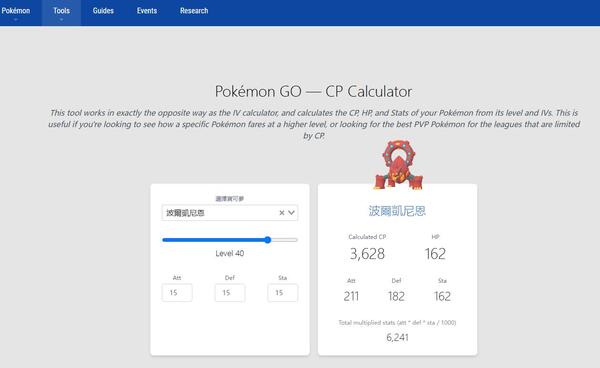Image resolution: width=600 pixels, height=368 pixels.
Task: Click the Calculated CP value 3,628
Action: [x=367, y=254]
